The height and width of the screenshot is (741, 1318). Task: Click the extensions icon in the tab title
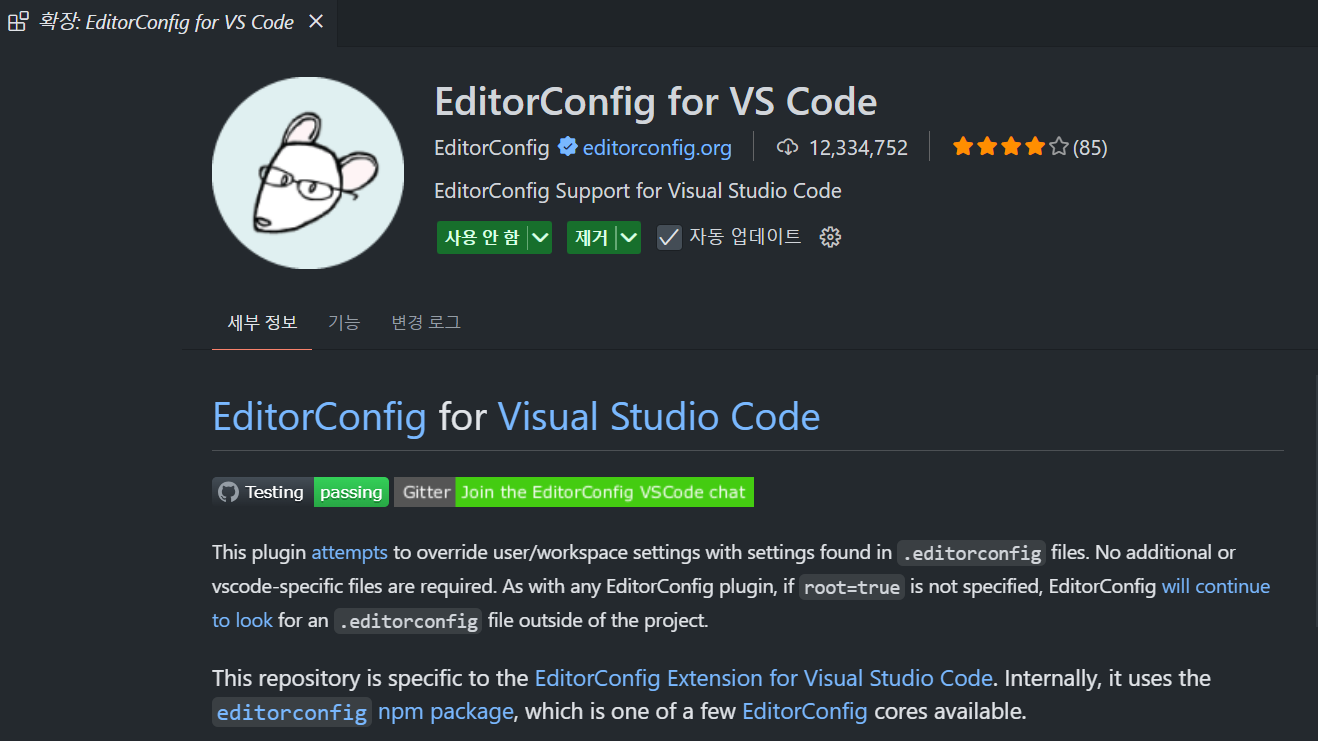[x=18, y=22]
